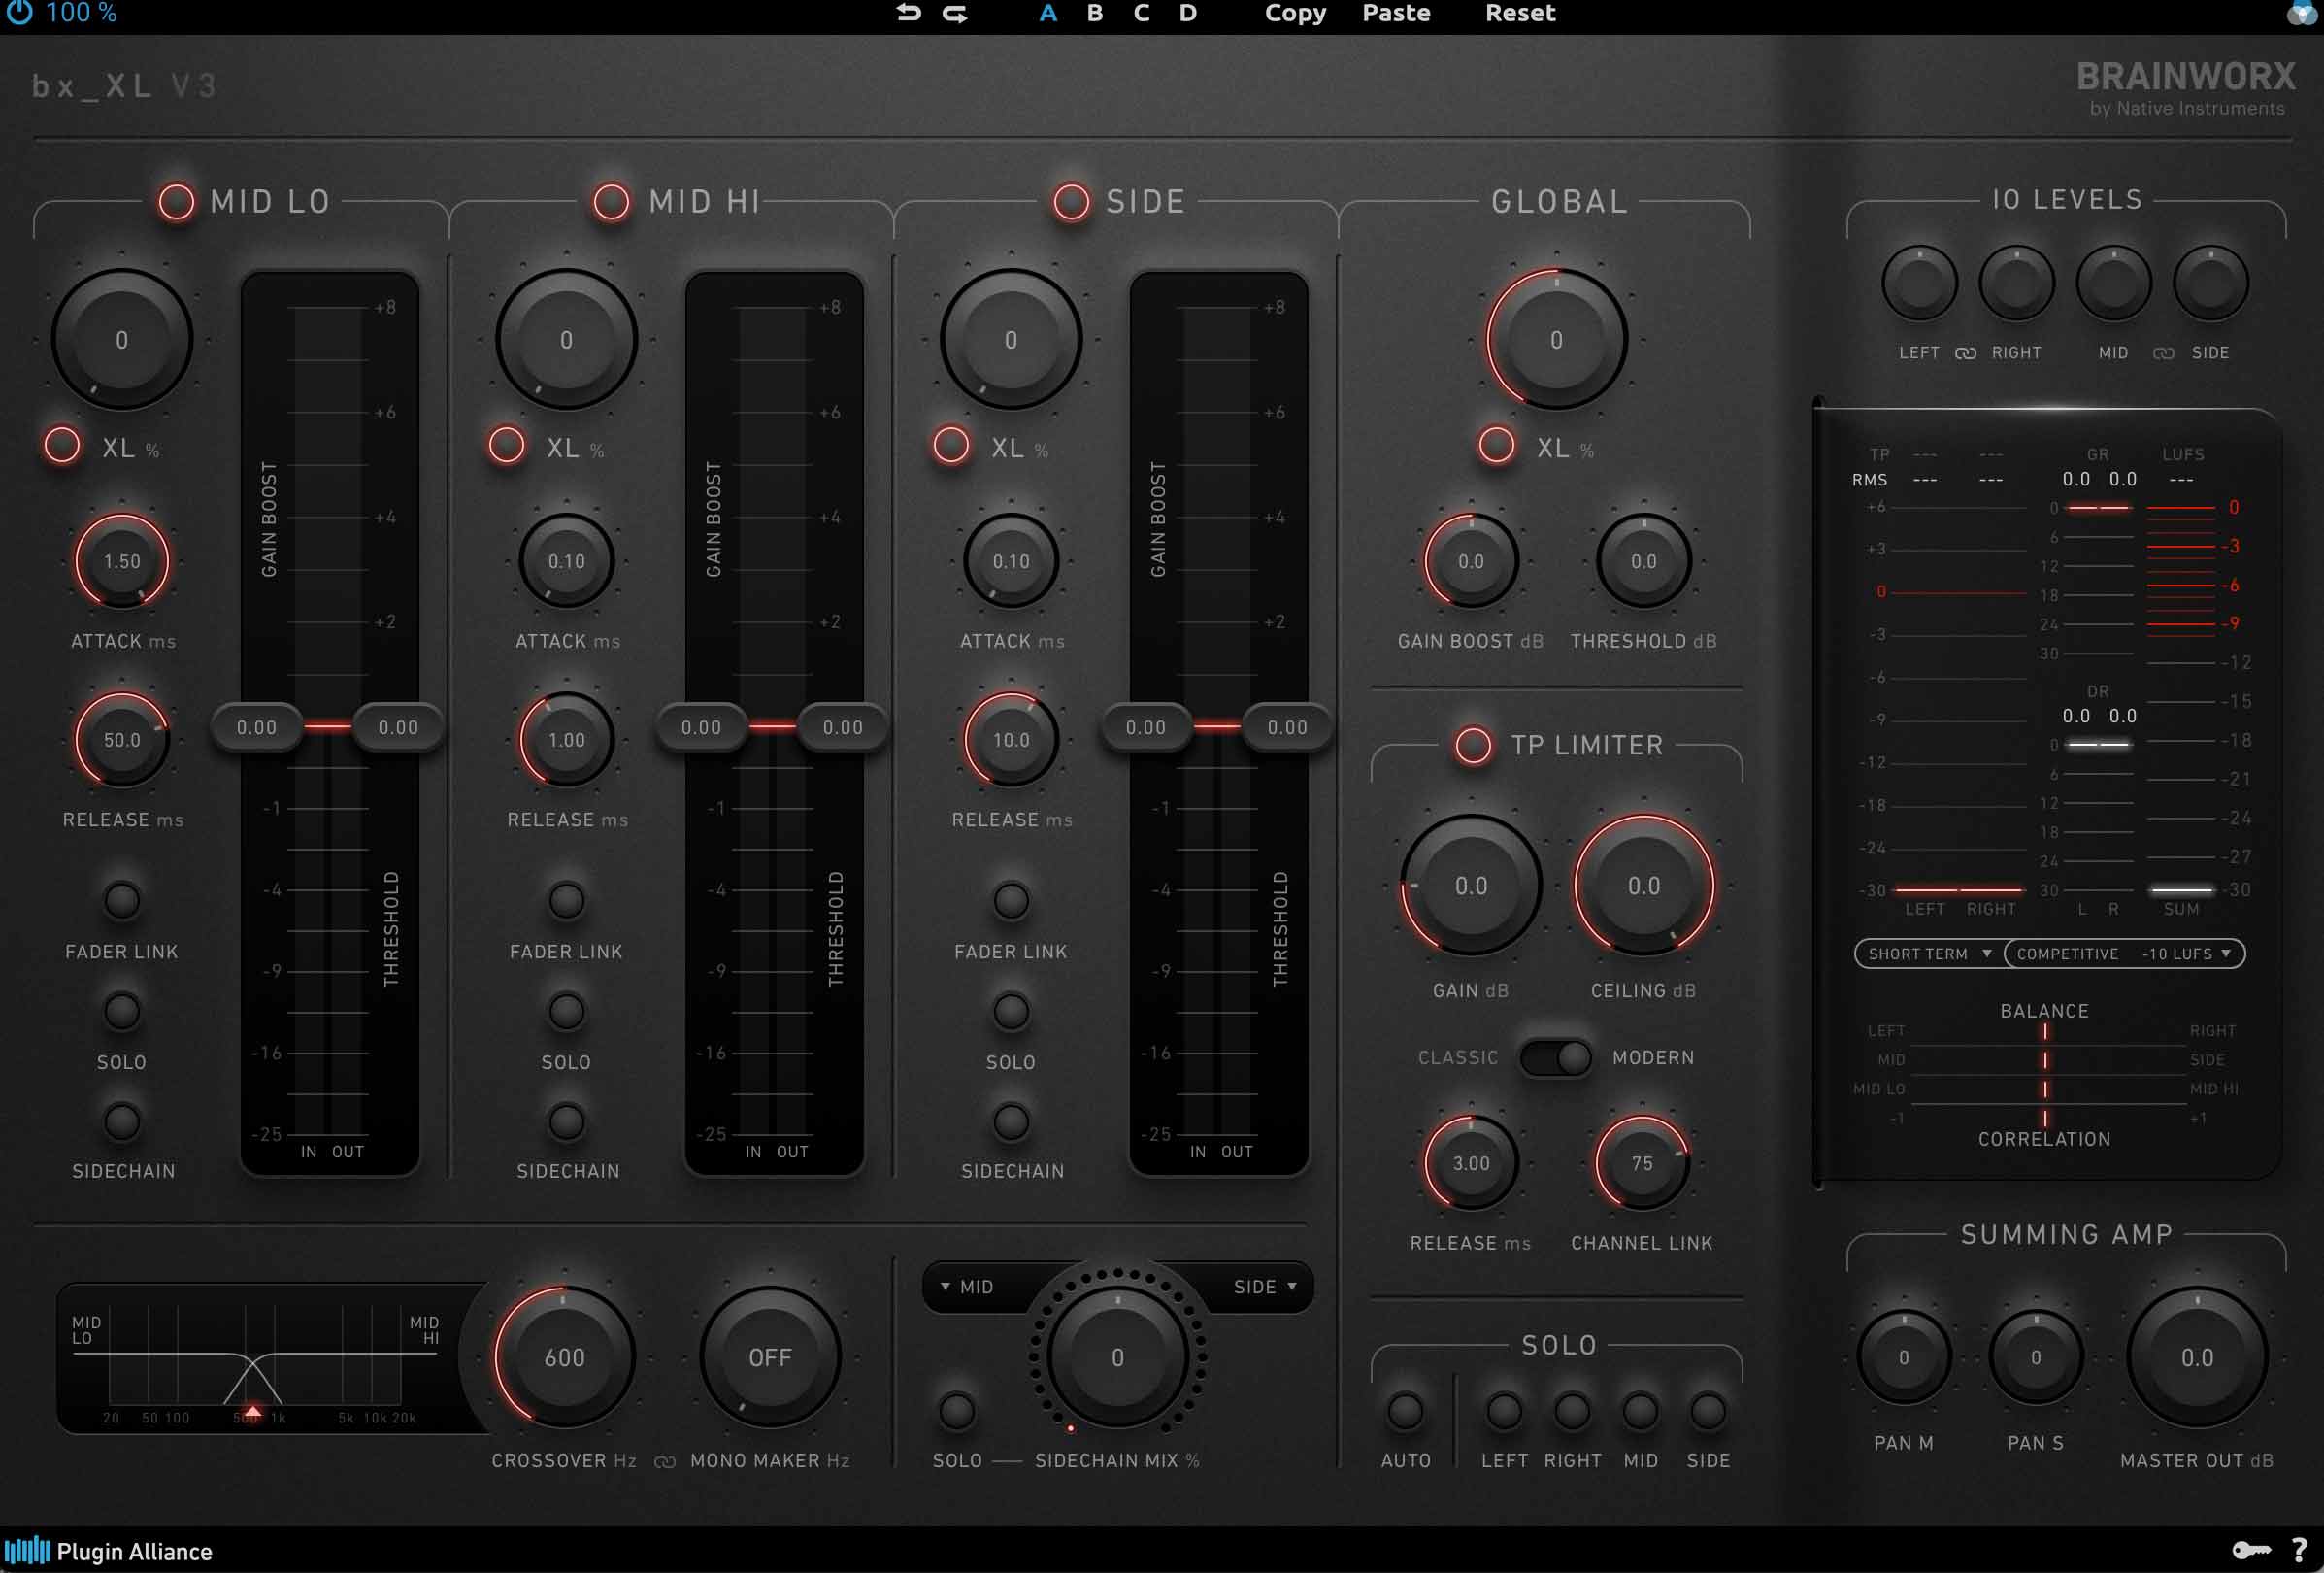Viewport: 2324px width, 1573px height.
Task: Toggle the MID HI band power button
Action: [x=612, y=201]
